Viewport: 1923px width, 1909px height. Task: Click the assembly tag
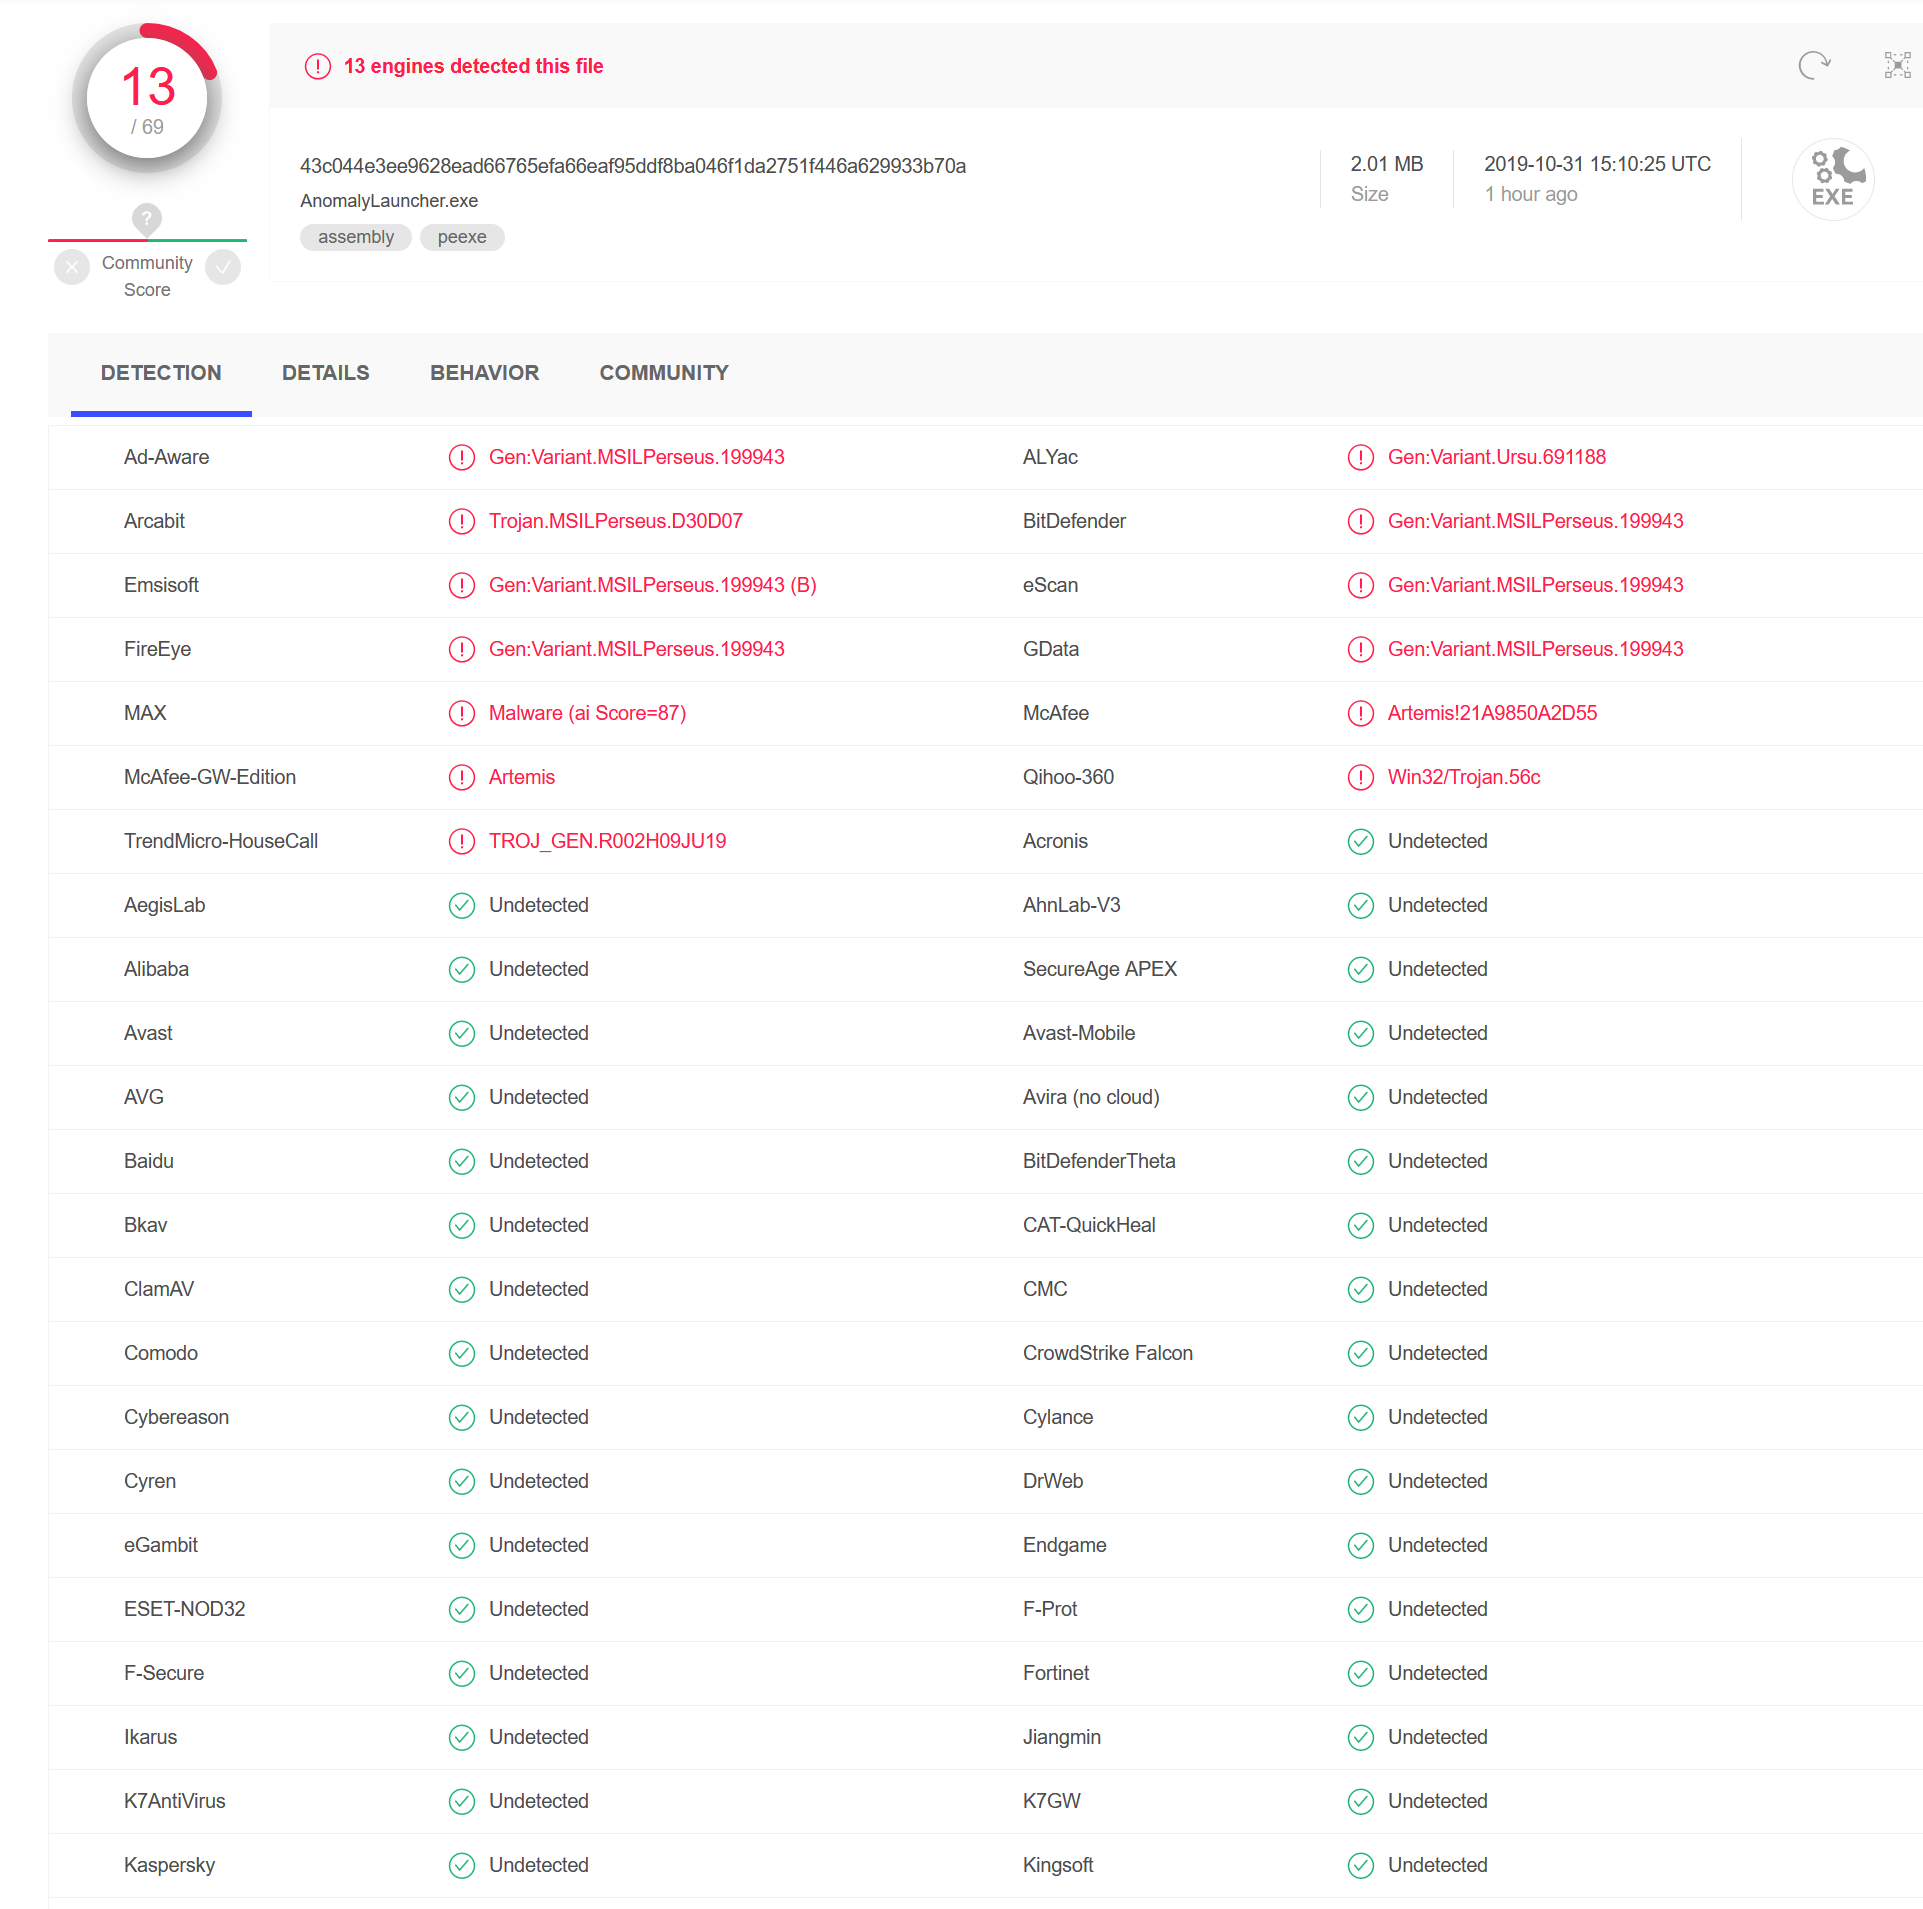click(355, 237)
